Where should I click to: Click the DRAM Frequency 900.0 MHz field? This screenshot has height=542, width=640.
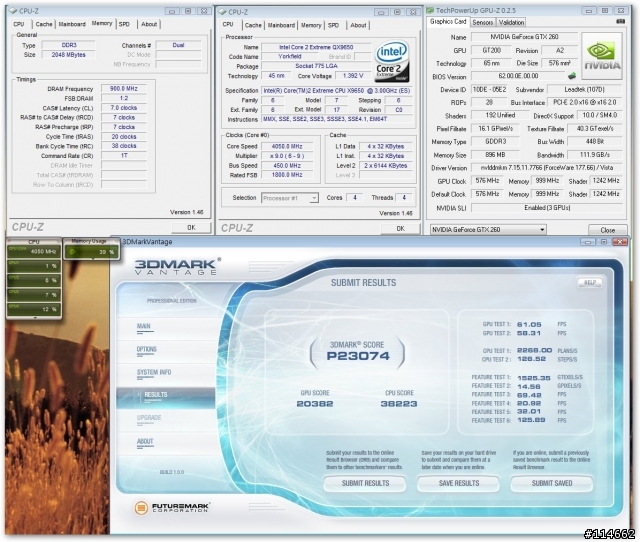(x=124, y=89)
